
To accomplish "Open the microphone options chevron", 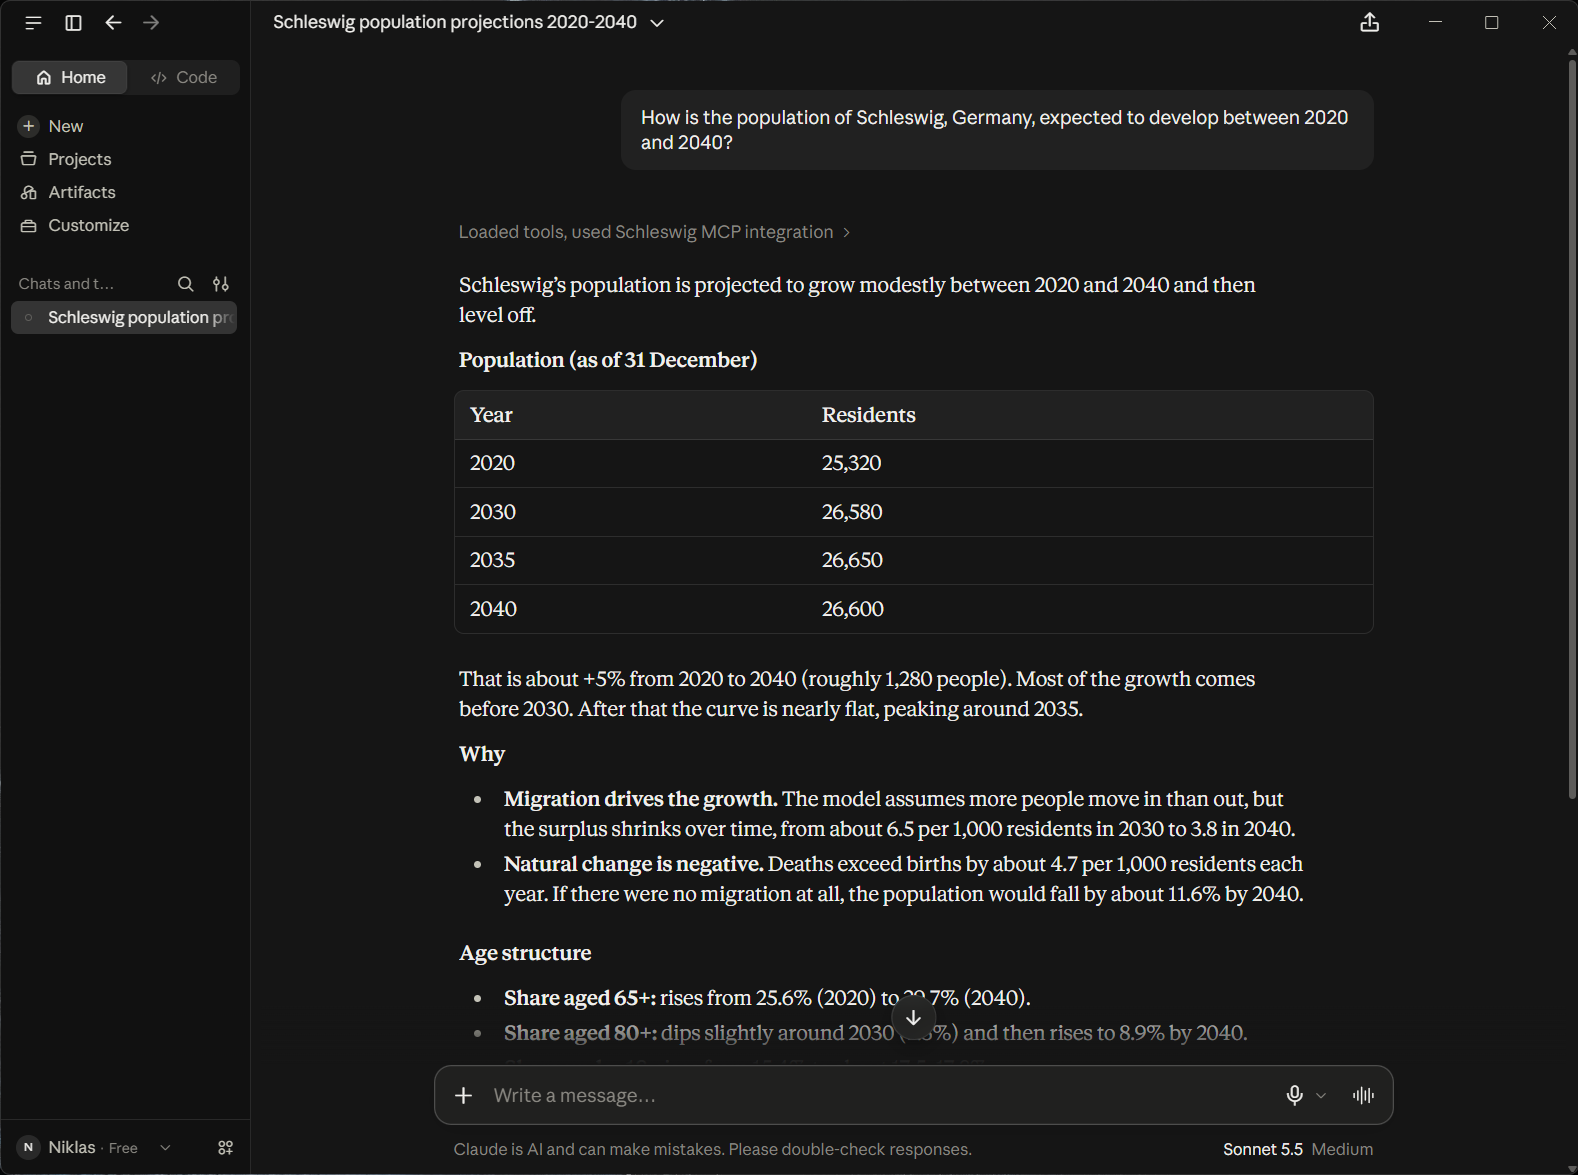I will [1321, 1096].
